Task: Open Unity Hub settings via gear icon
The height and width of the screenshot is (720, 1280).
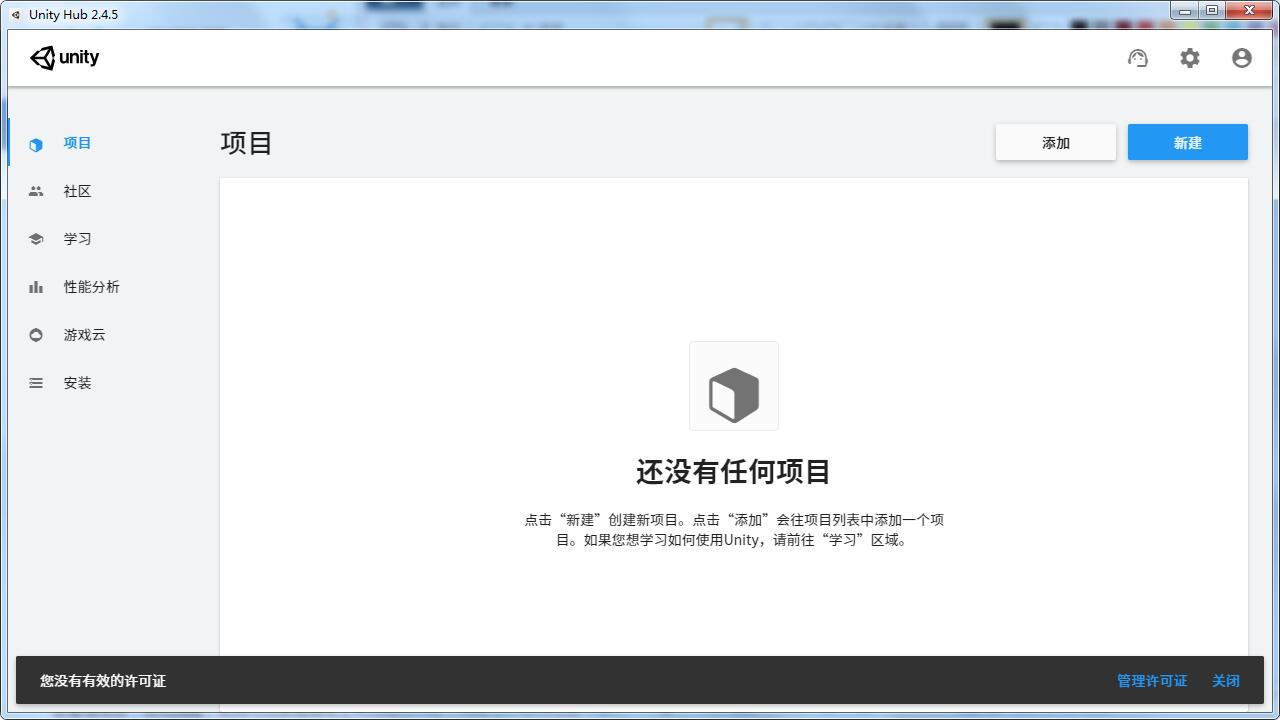Action: tap(1190, 58)
